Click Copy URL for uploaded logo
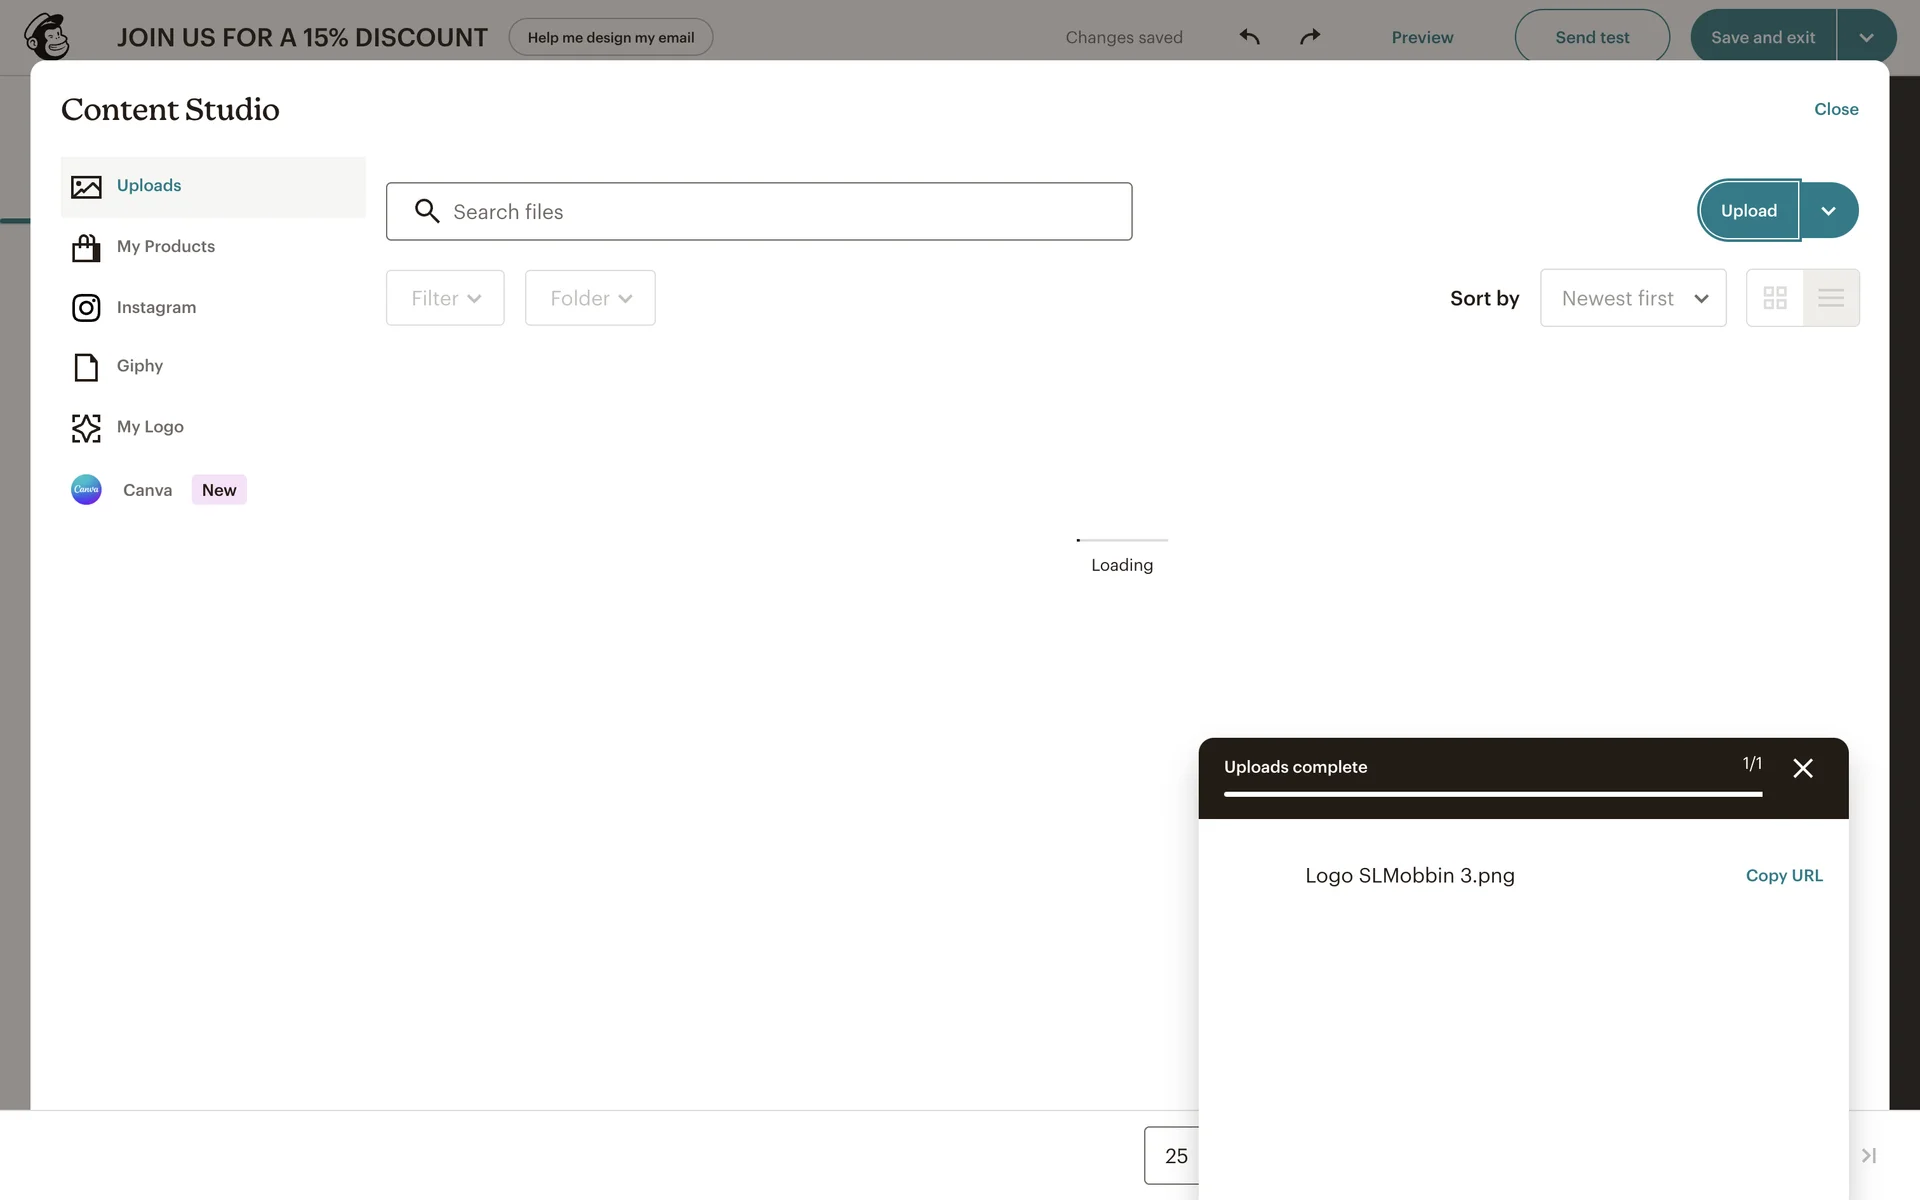The width and height of the screenshot is (1920, 1200). click(1784, 876)
